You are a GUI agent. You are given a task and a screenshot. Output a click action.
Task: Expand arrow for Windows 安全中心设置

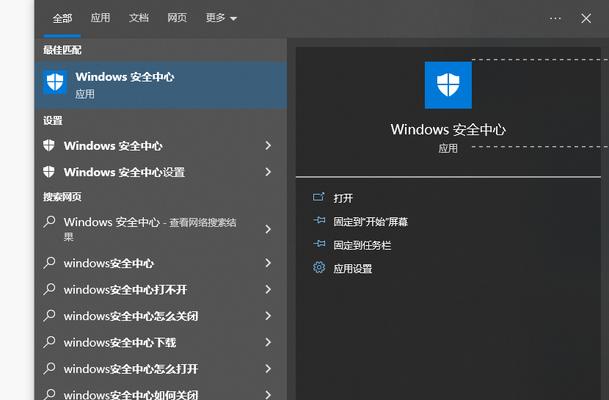coord(268,172)
